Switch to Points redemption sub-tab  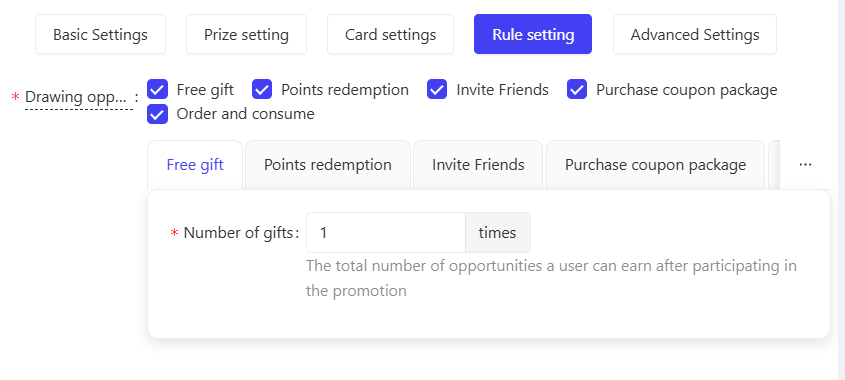click(x=328, y=165)
